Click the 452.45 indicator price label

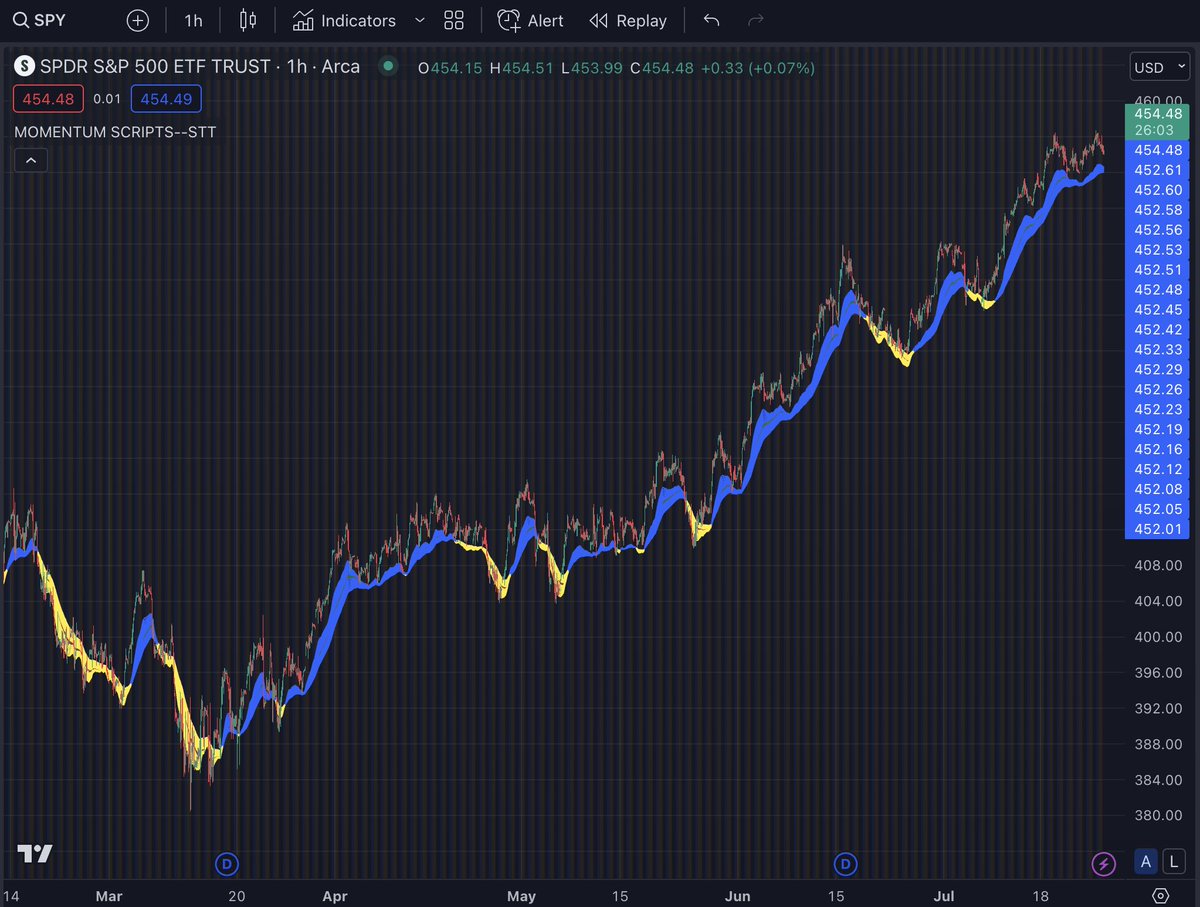[x=1158, y=309]
